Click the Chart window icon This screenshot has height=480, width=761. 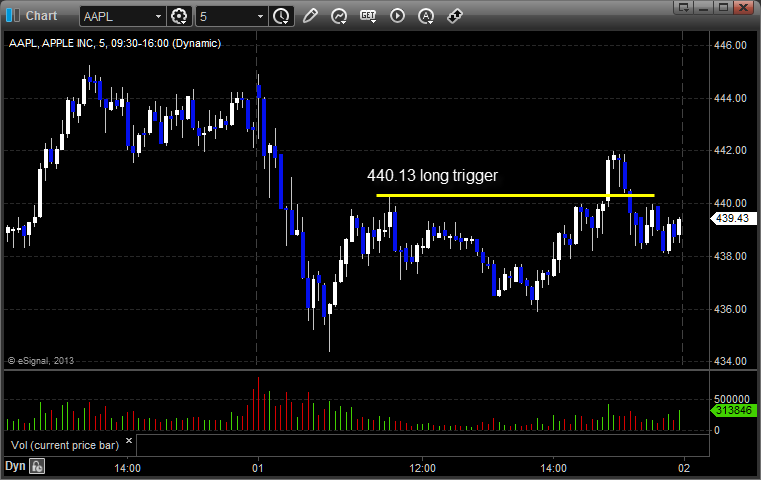13,16
